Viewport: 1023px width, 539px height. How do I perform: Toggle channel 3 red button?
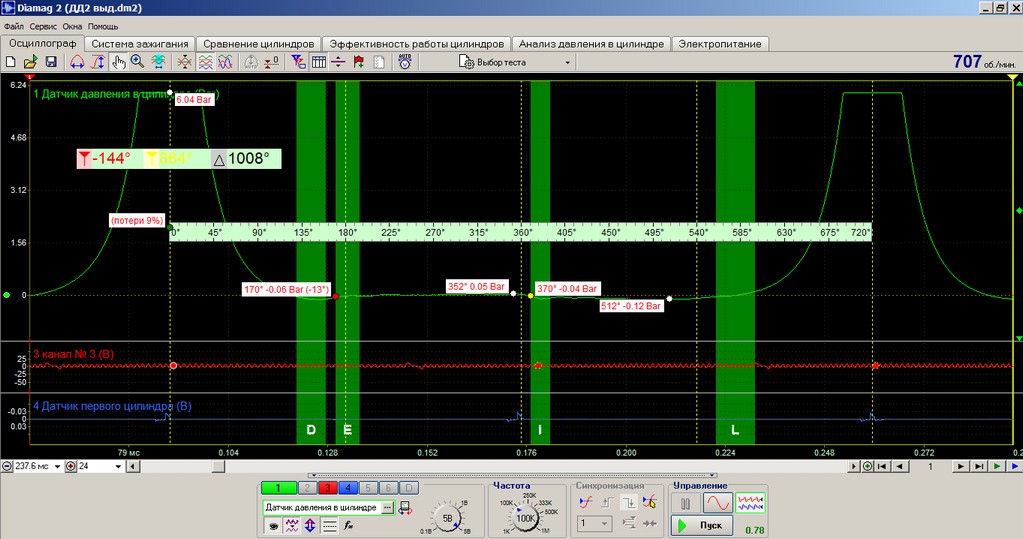328,487
